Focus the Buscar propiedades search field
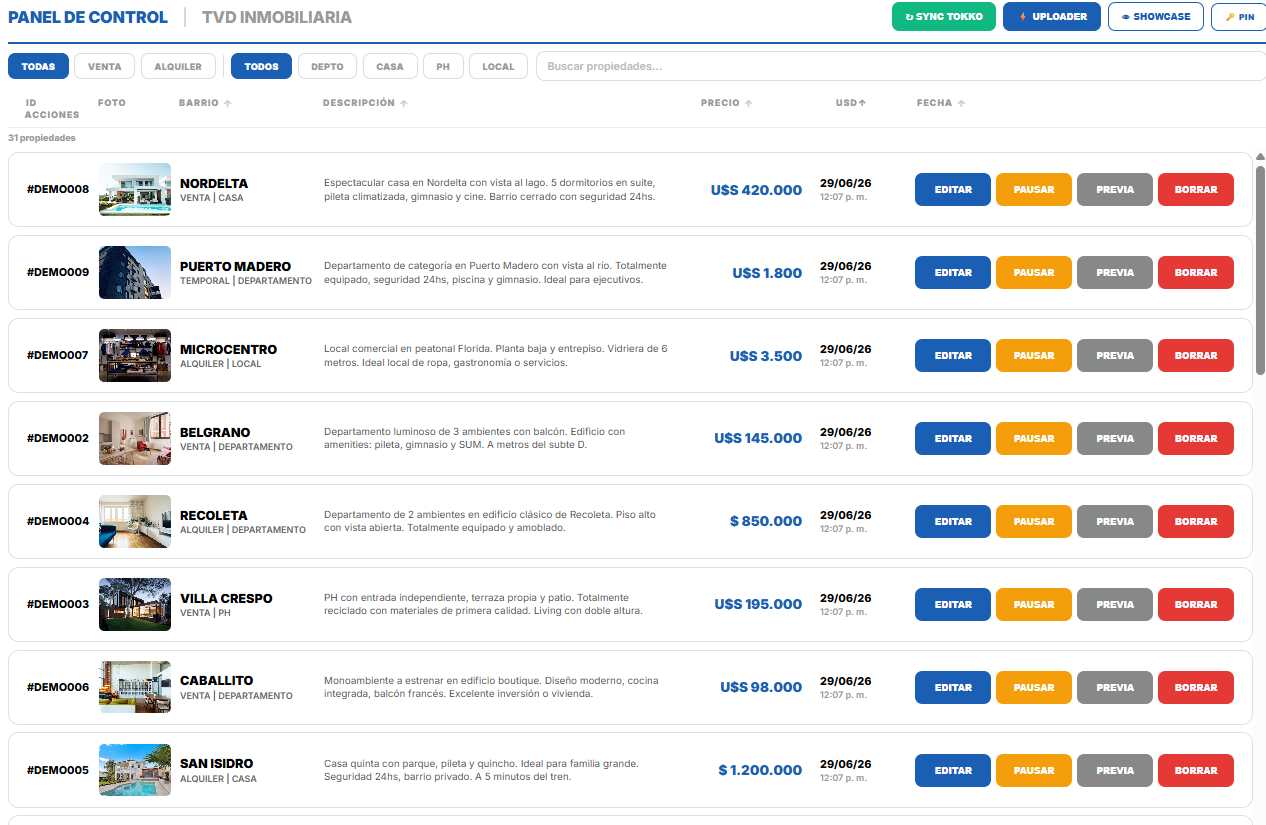The image size is (1266, 825). click(x=901, y=66)
